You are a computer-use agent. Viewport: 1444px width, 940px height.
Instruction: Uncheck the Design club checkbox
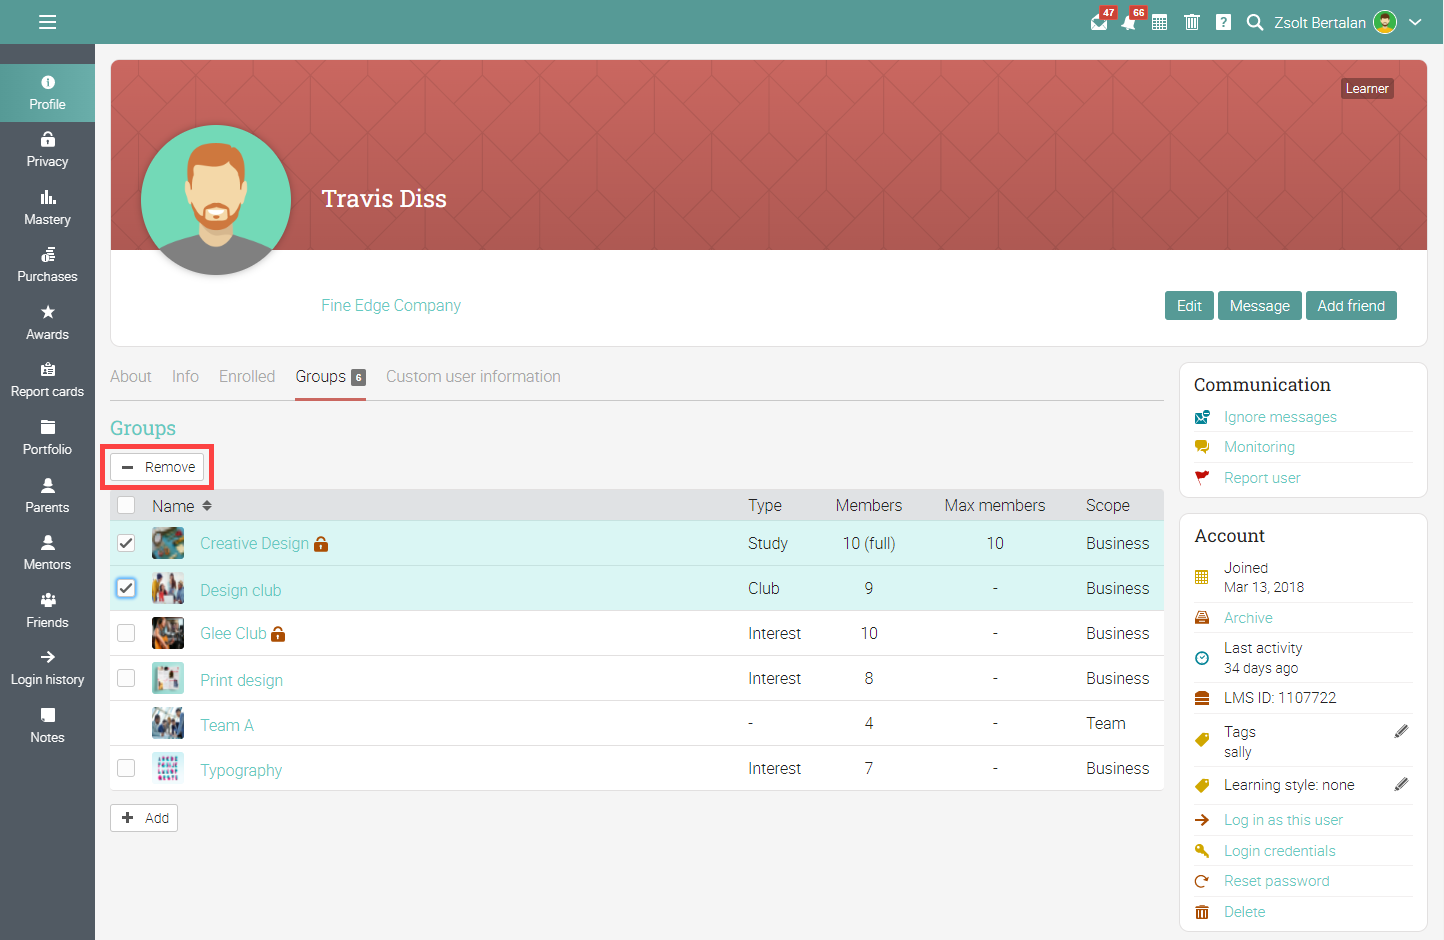point(126,588)
